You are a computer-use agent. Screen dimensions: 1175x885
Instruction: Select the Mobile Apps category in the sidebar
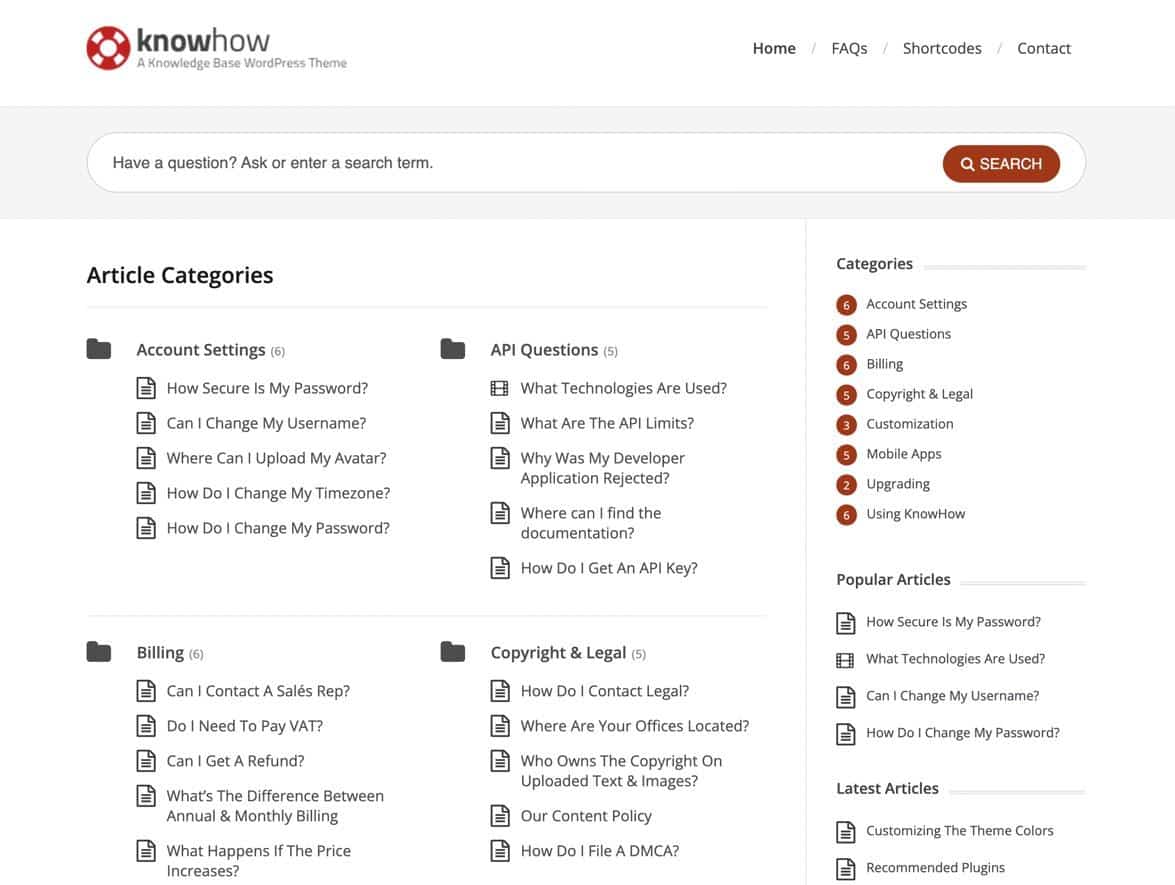tap(904, 453)
